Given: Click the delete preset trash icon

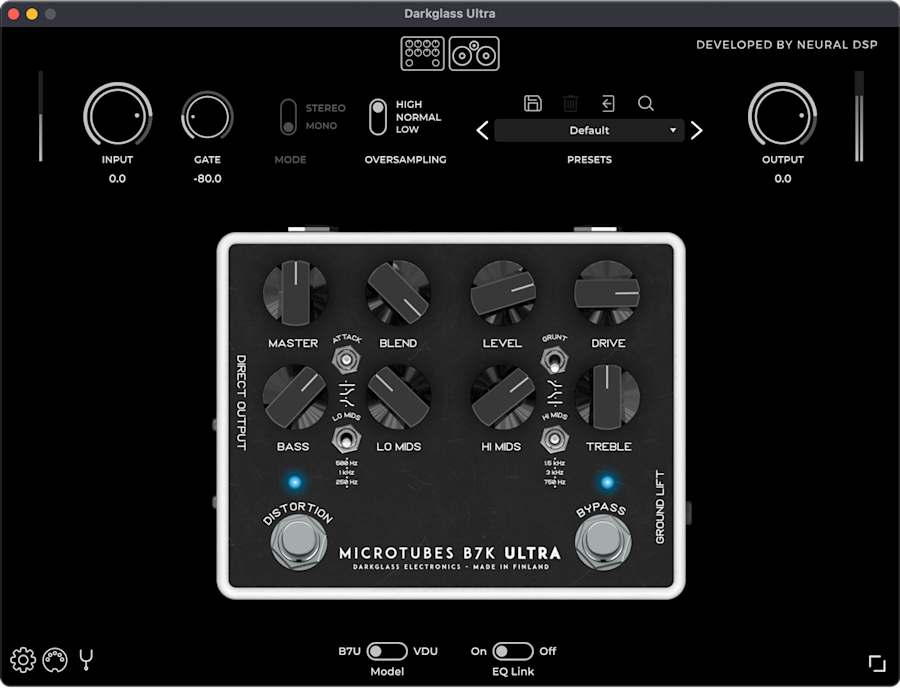Looking at the screenshot, I should coord(570,103).
